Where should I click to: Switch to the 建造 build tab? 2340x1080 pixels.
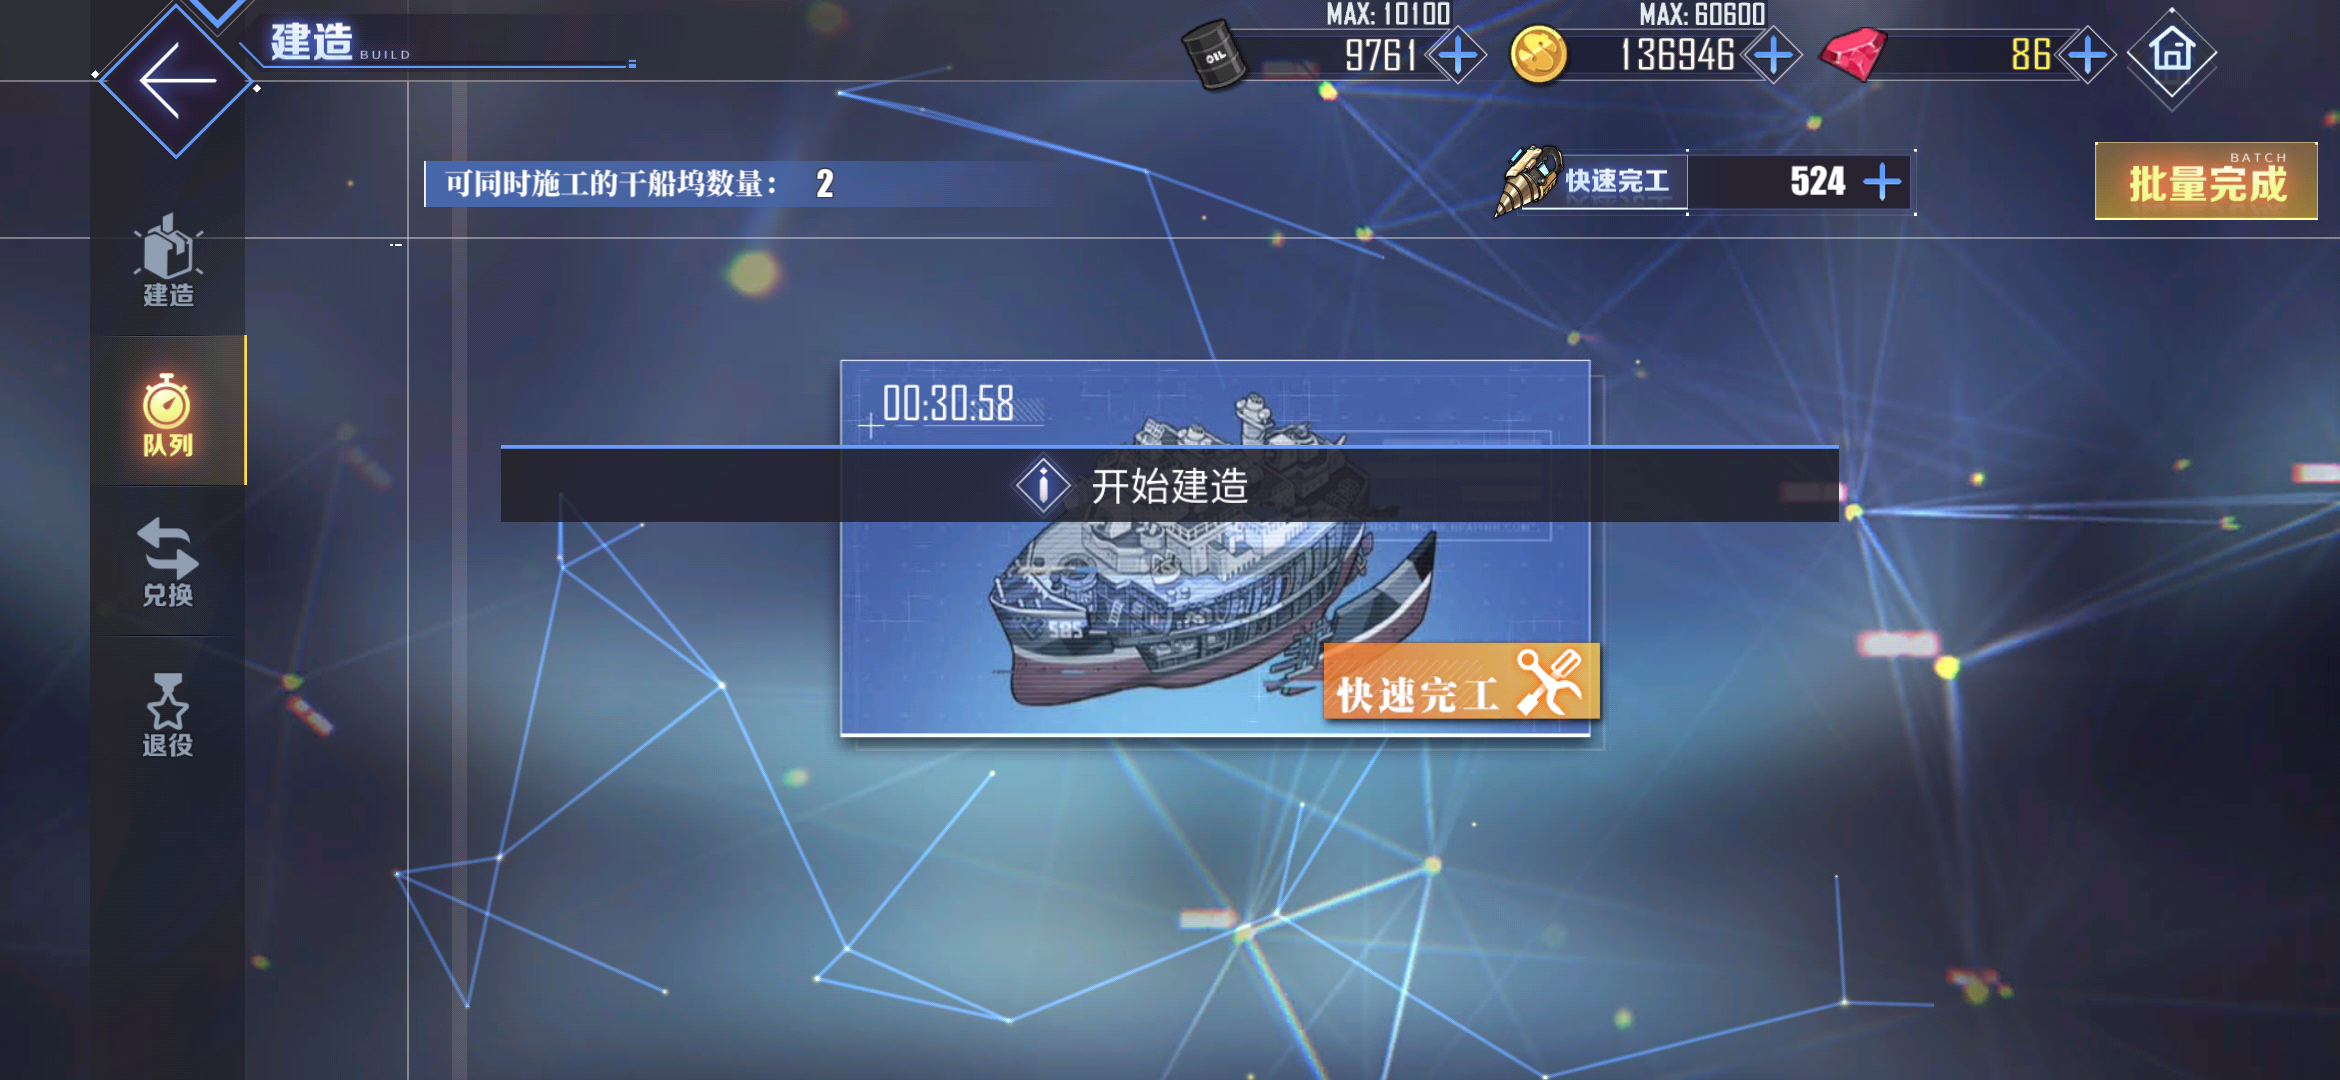click(168, 261)
